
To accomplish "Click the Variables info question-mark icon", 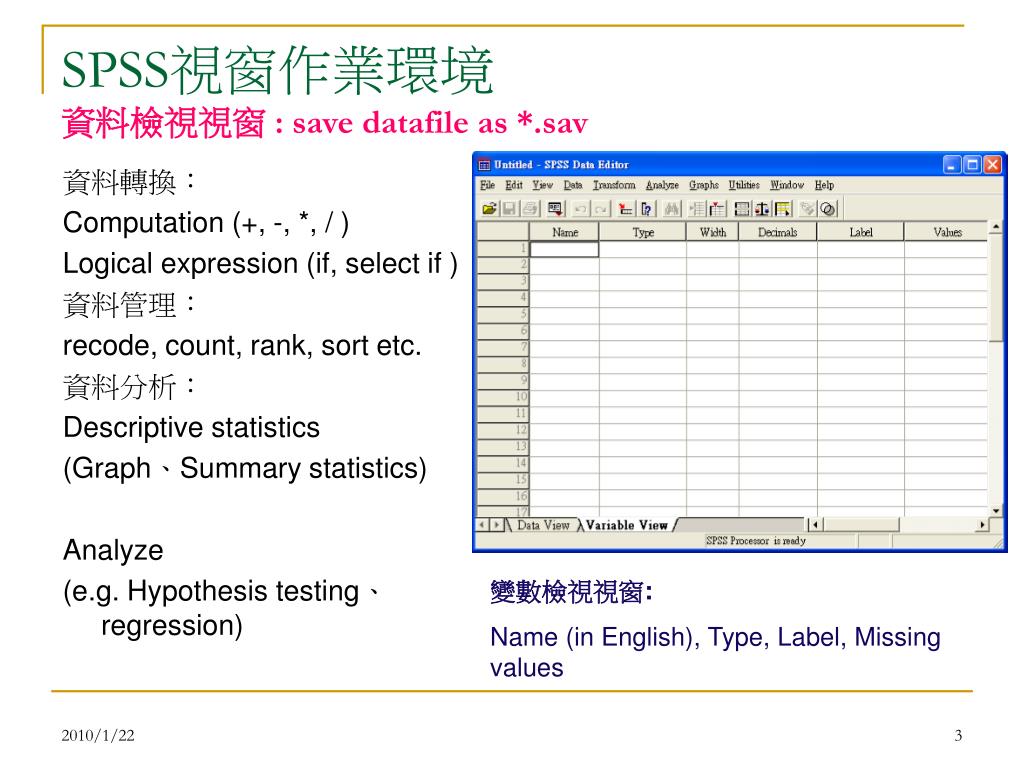I will click(x=647, y=209).
